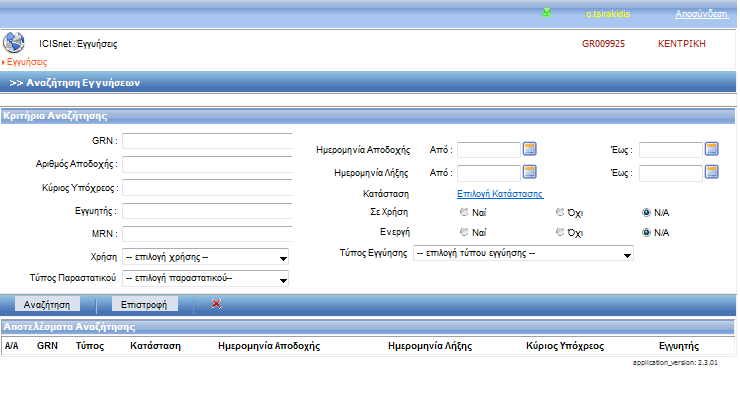Focus the Κύριος Υπόχρεος input field
740x393 pixels.
pos(207,188)
